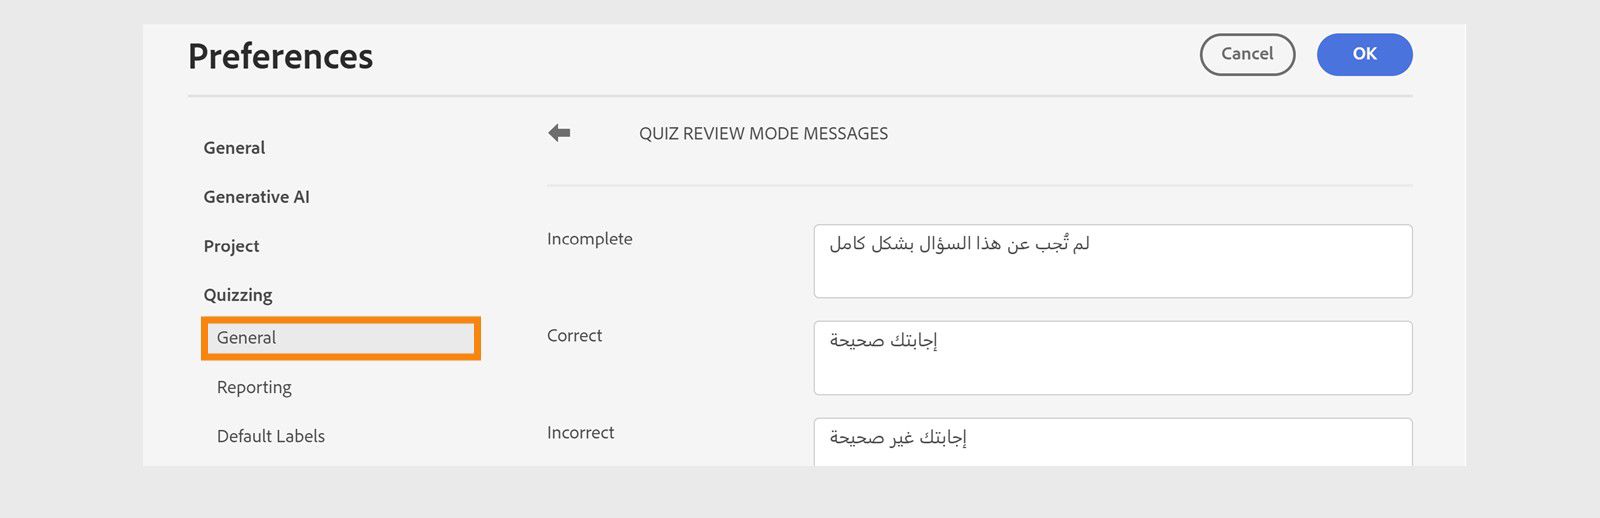Click the Correct field label
This screenshot has width=1600, height=518.
click(574, 336)
